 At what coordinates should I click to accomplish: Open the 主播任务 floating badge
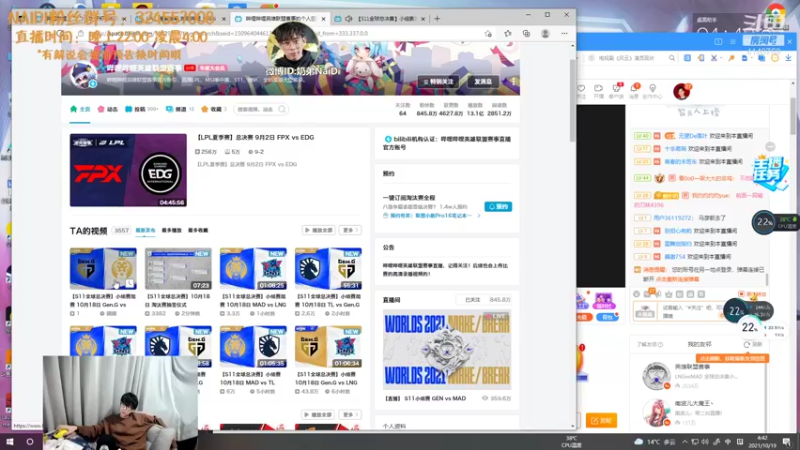770,173
